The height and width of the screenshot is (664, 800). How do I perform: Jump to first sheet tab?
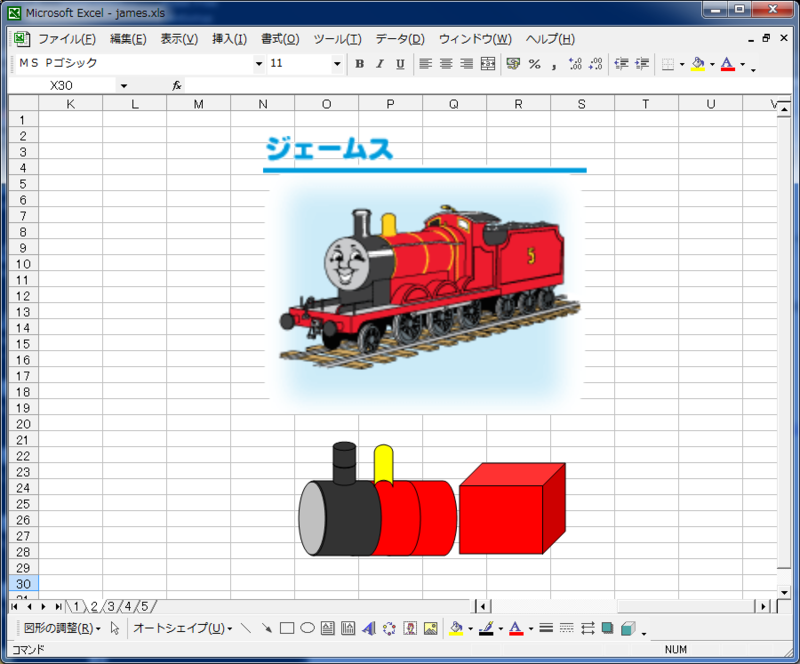coord(14,606)
